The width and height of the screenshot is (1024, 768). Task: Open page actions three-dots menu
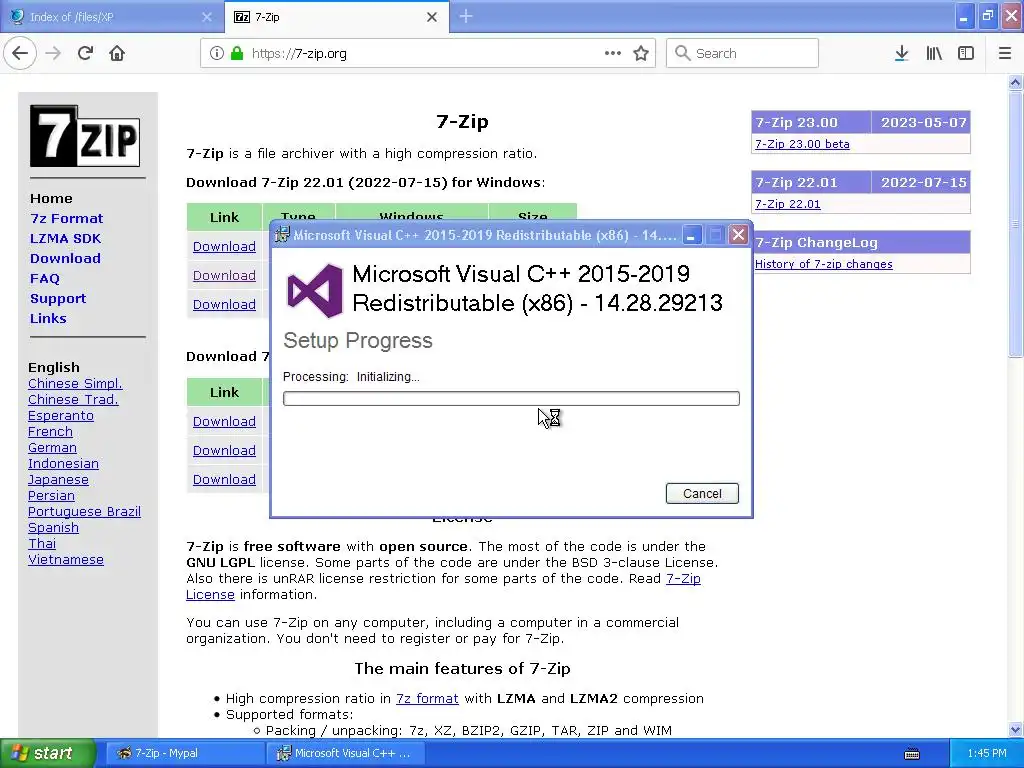613,53
